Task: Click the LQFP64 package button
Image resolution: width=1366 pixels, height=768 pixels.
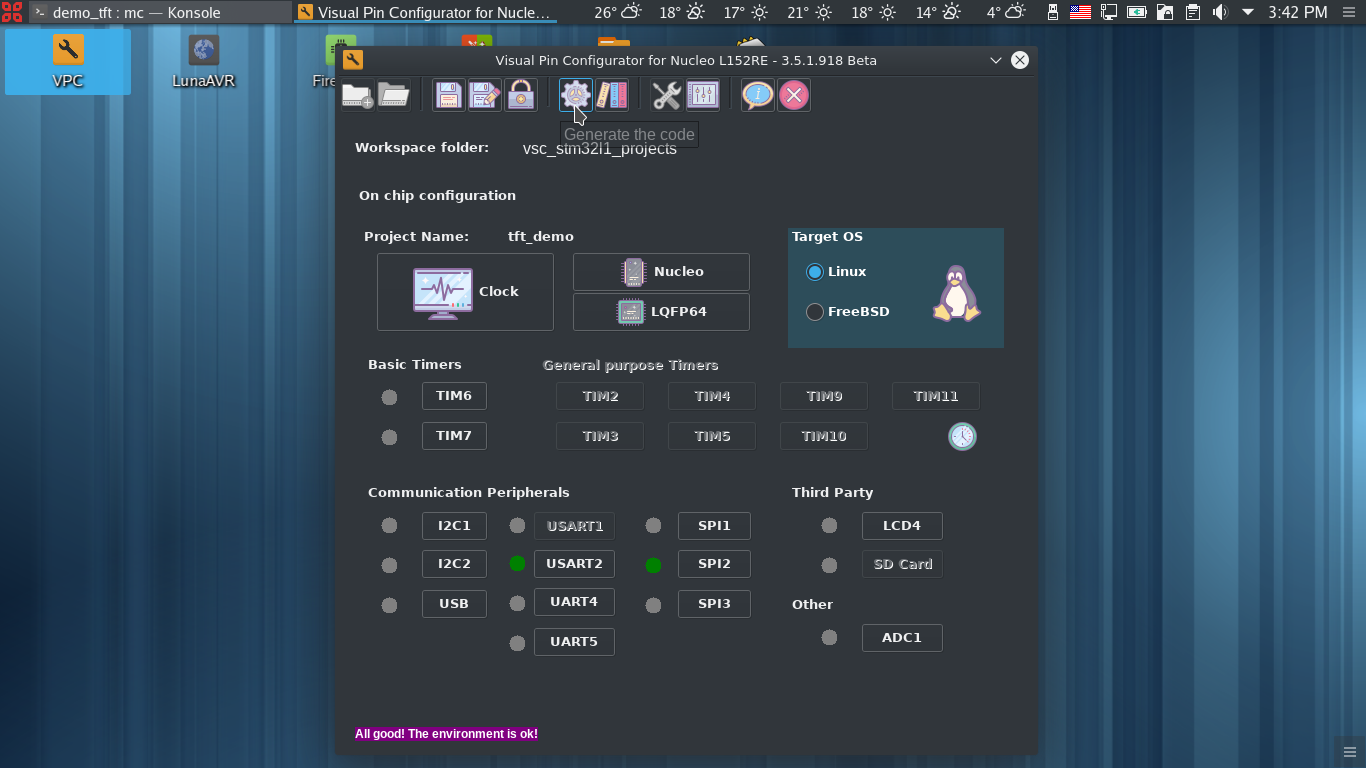Action: coord(661,312)
